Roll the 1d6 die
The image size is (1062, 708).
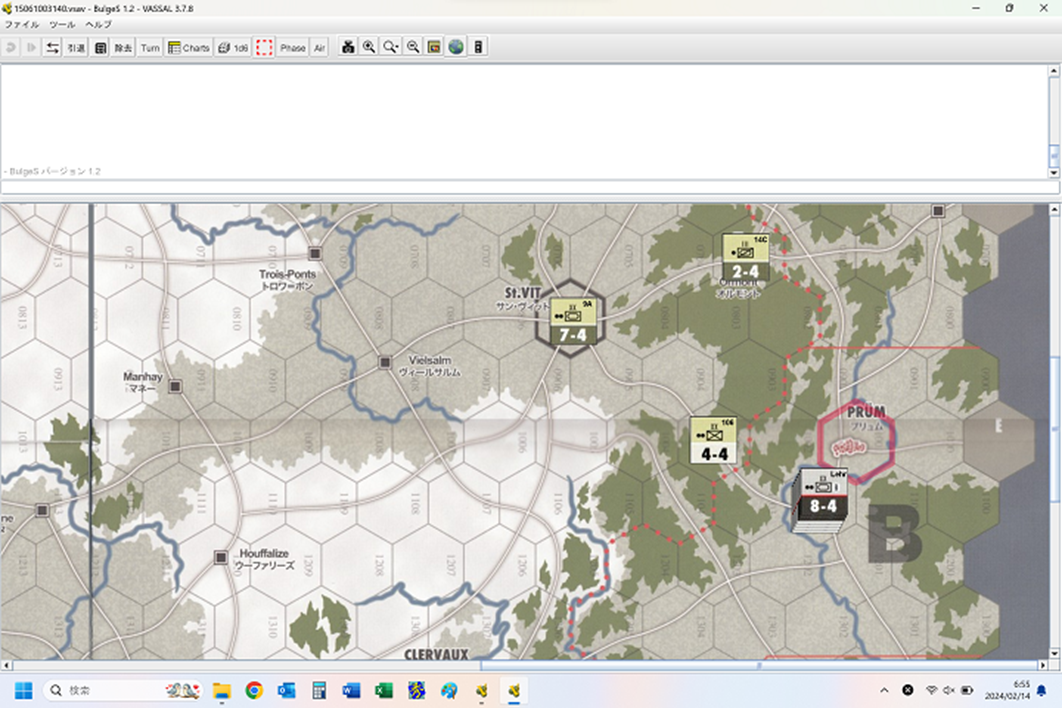point(233,47)
